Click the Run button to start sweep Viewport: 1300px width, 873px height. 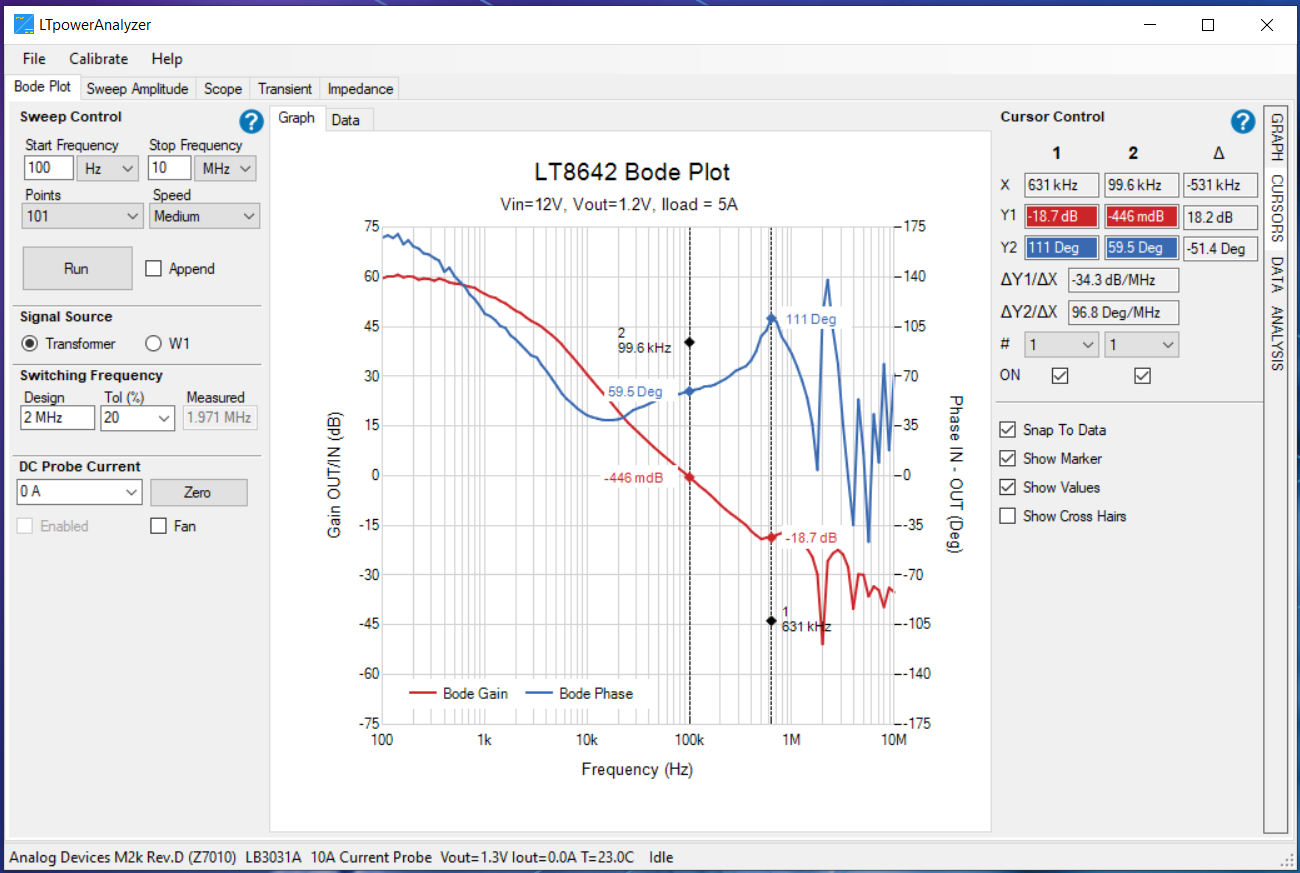pyautogui.click(x=77, y=268)
